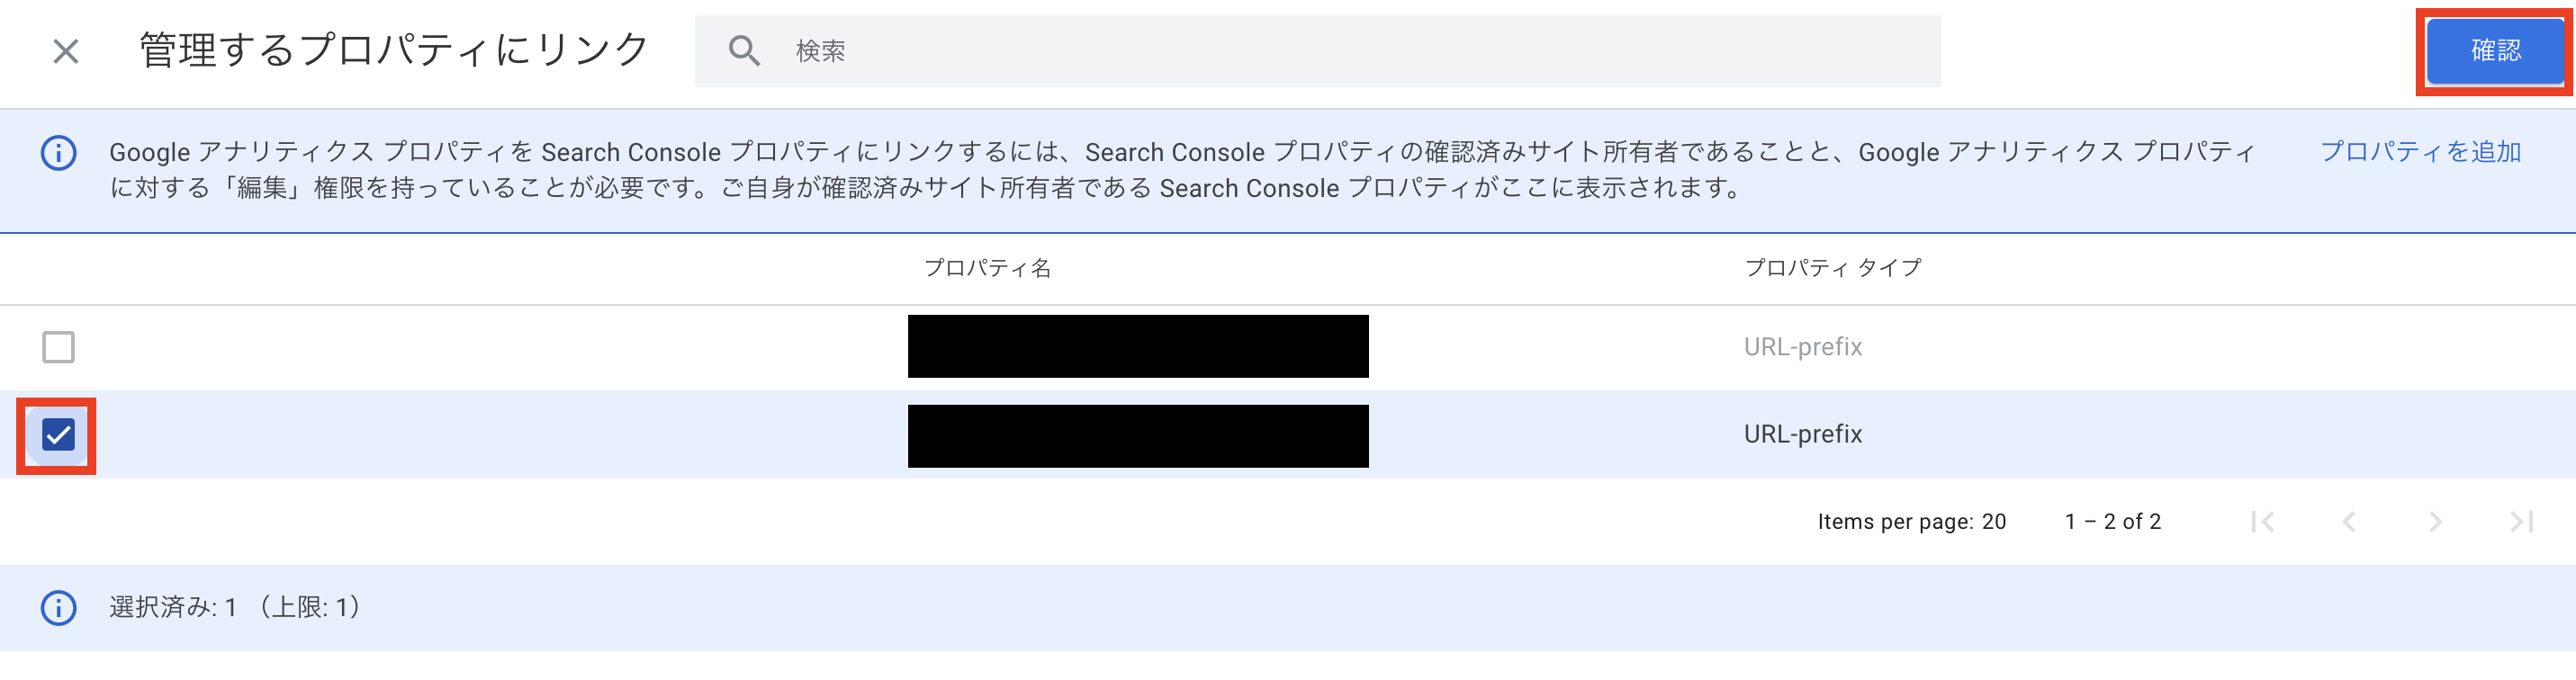Click the 確認 confirm button
The image size is (2576, 680).
click(x=2495, y=51)
